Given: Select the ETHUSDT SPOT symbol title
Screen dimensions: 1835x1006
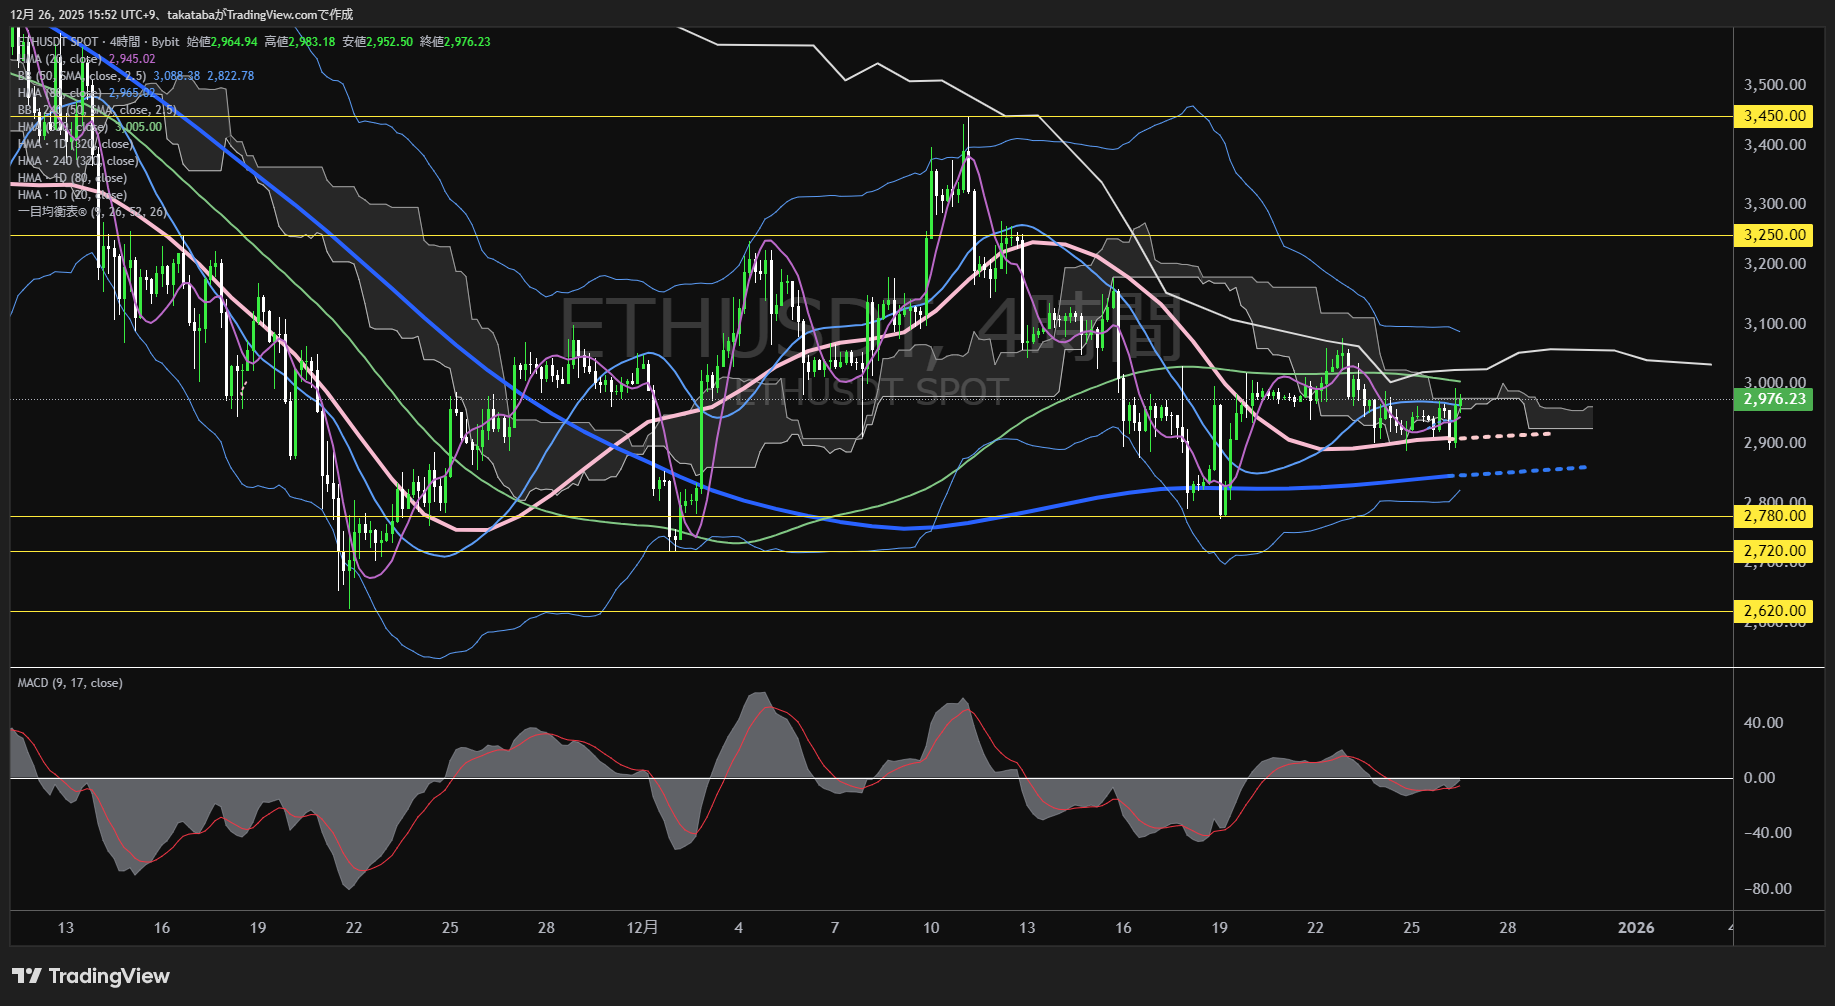Looking at the screenshot, I should point(60,42).
